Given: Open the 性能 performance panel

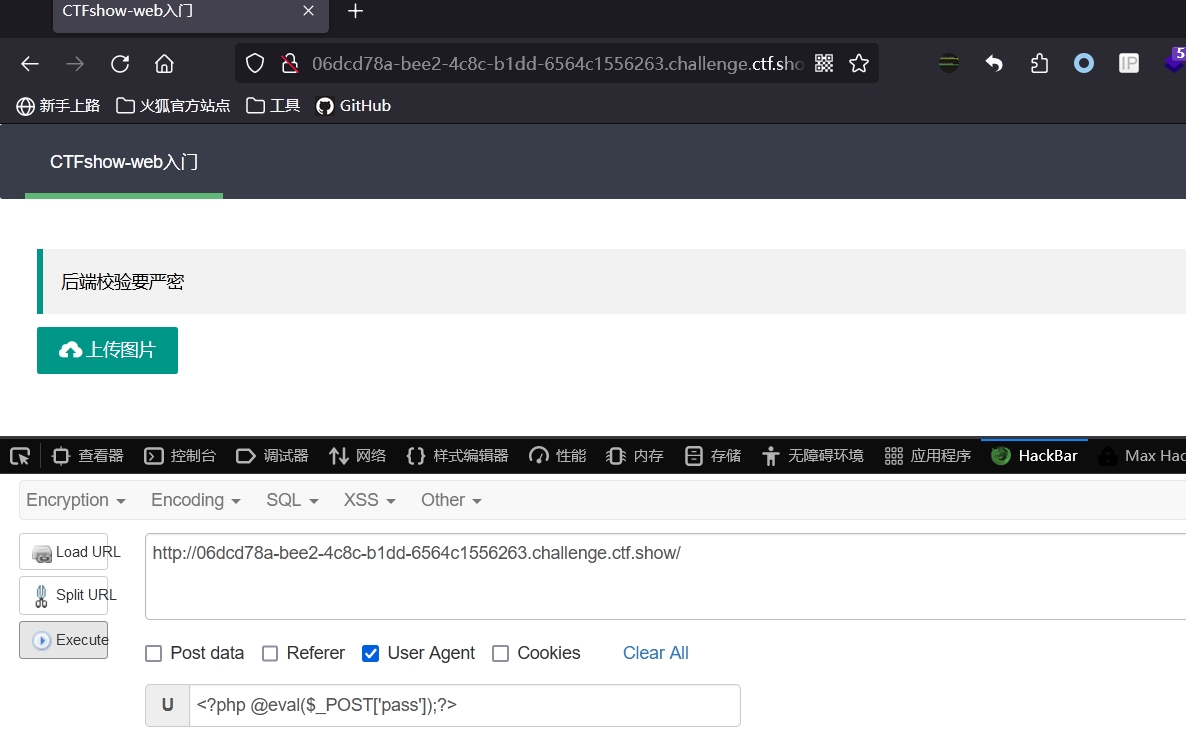Looking at the screenshot, I should (x=557, y=456).
